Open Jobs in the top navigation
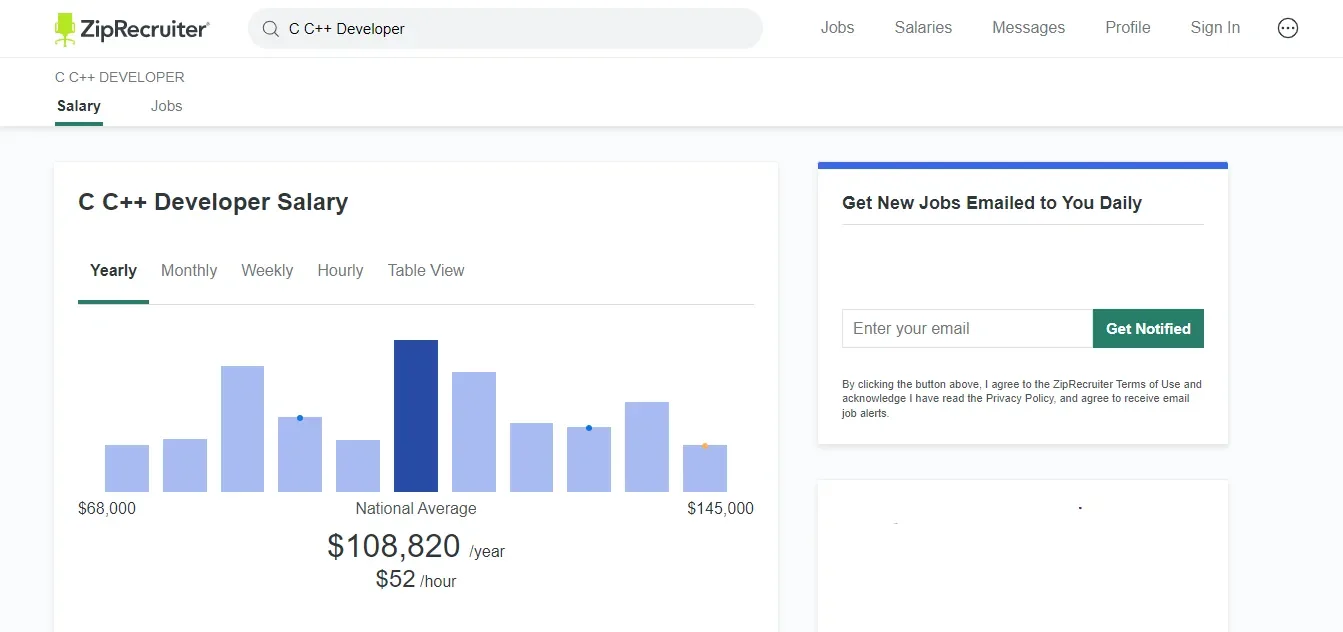This screenshot has height=632, width=1343. 837,28
